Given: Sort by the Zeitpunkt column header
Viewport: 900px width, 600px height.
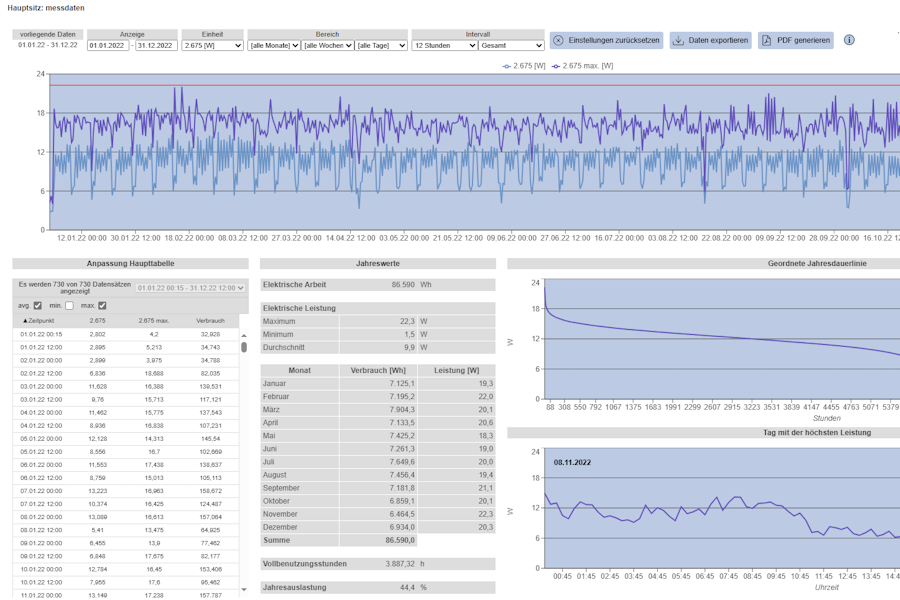Looking at the screenshot, I should tap(38, 320).
